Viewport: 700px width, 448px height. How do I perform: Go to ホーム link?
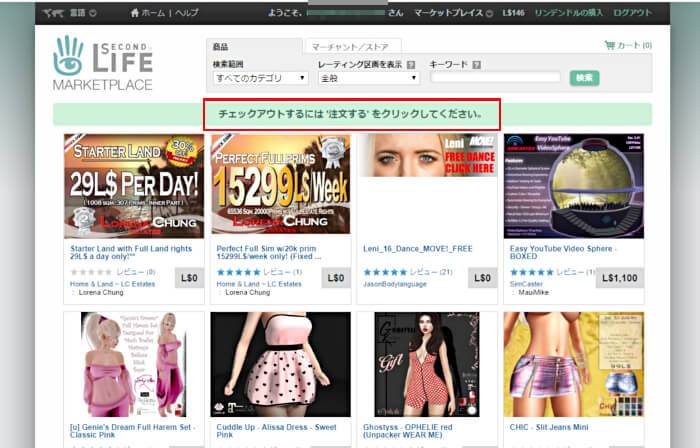153,13
